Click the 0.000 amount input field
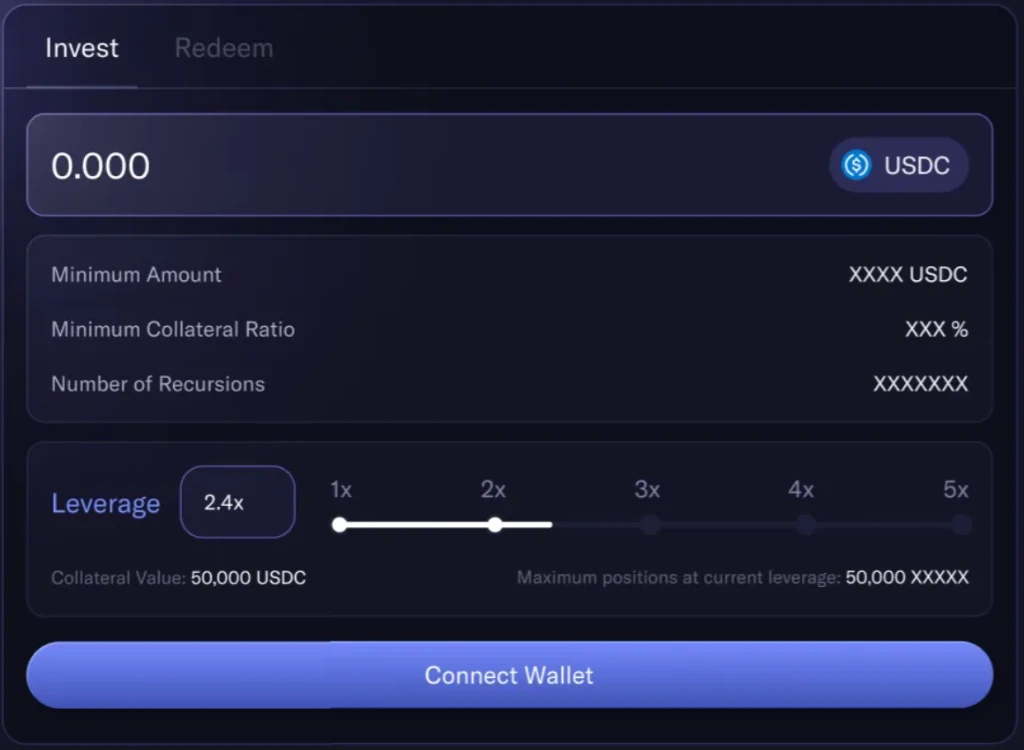This screenshot has width=1024, height=750. 400,165
